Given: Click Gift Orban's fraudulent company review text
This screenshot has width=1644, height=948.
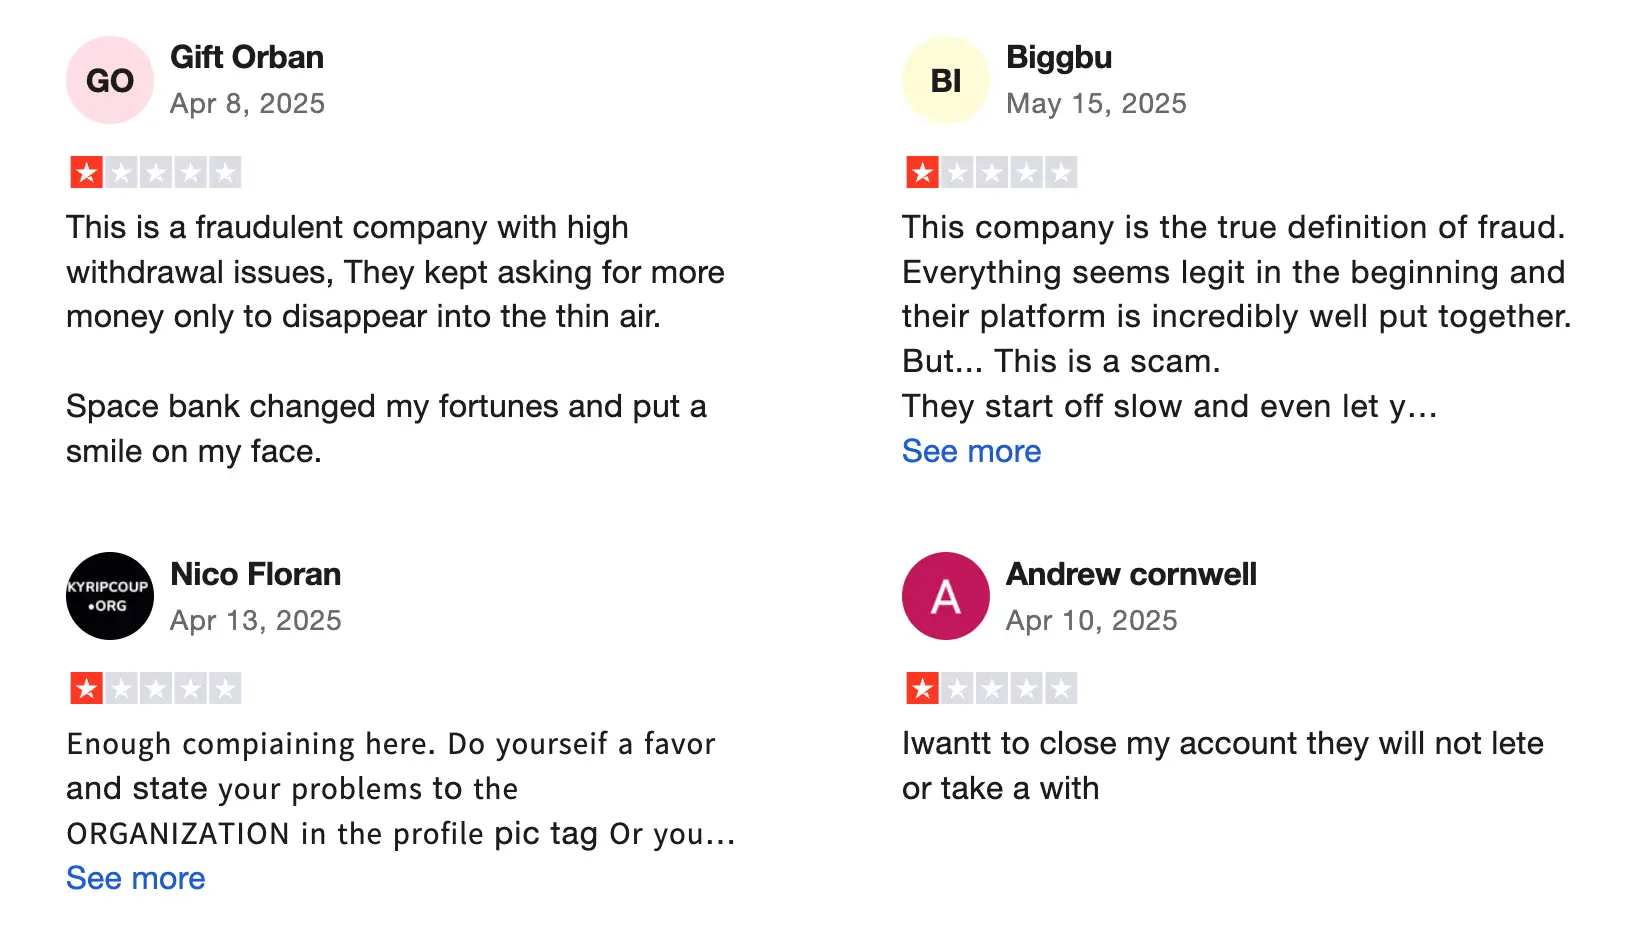Looking at the screenshot, I should [x=395, y=272].
